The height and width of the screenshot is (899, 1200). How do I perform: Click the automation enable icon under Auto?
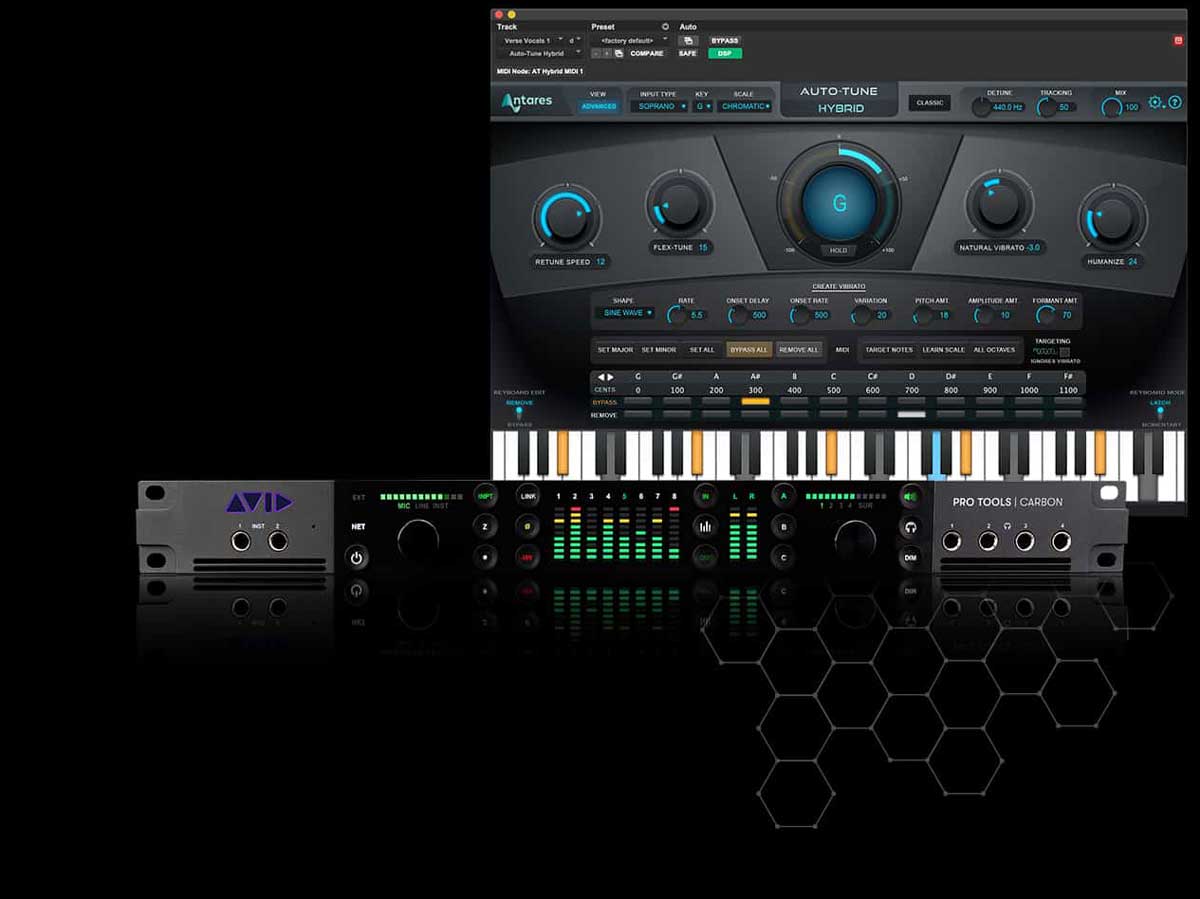689,40
